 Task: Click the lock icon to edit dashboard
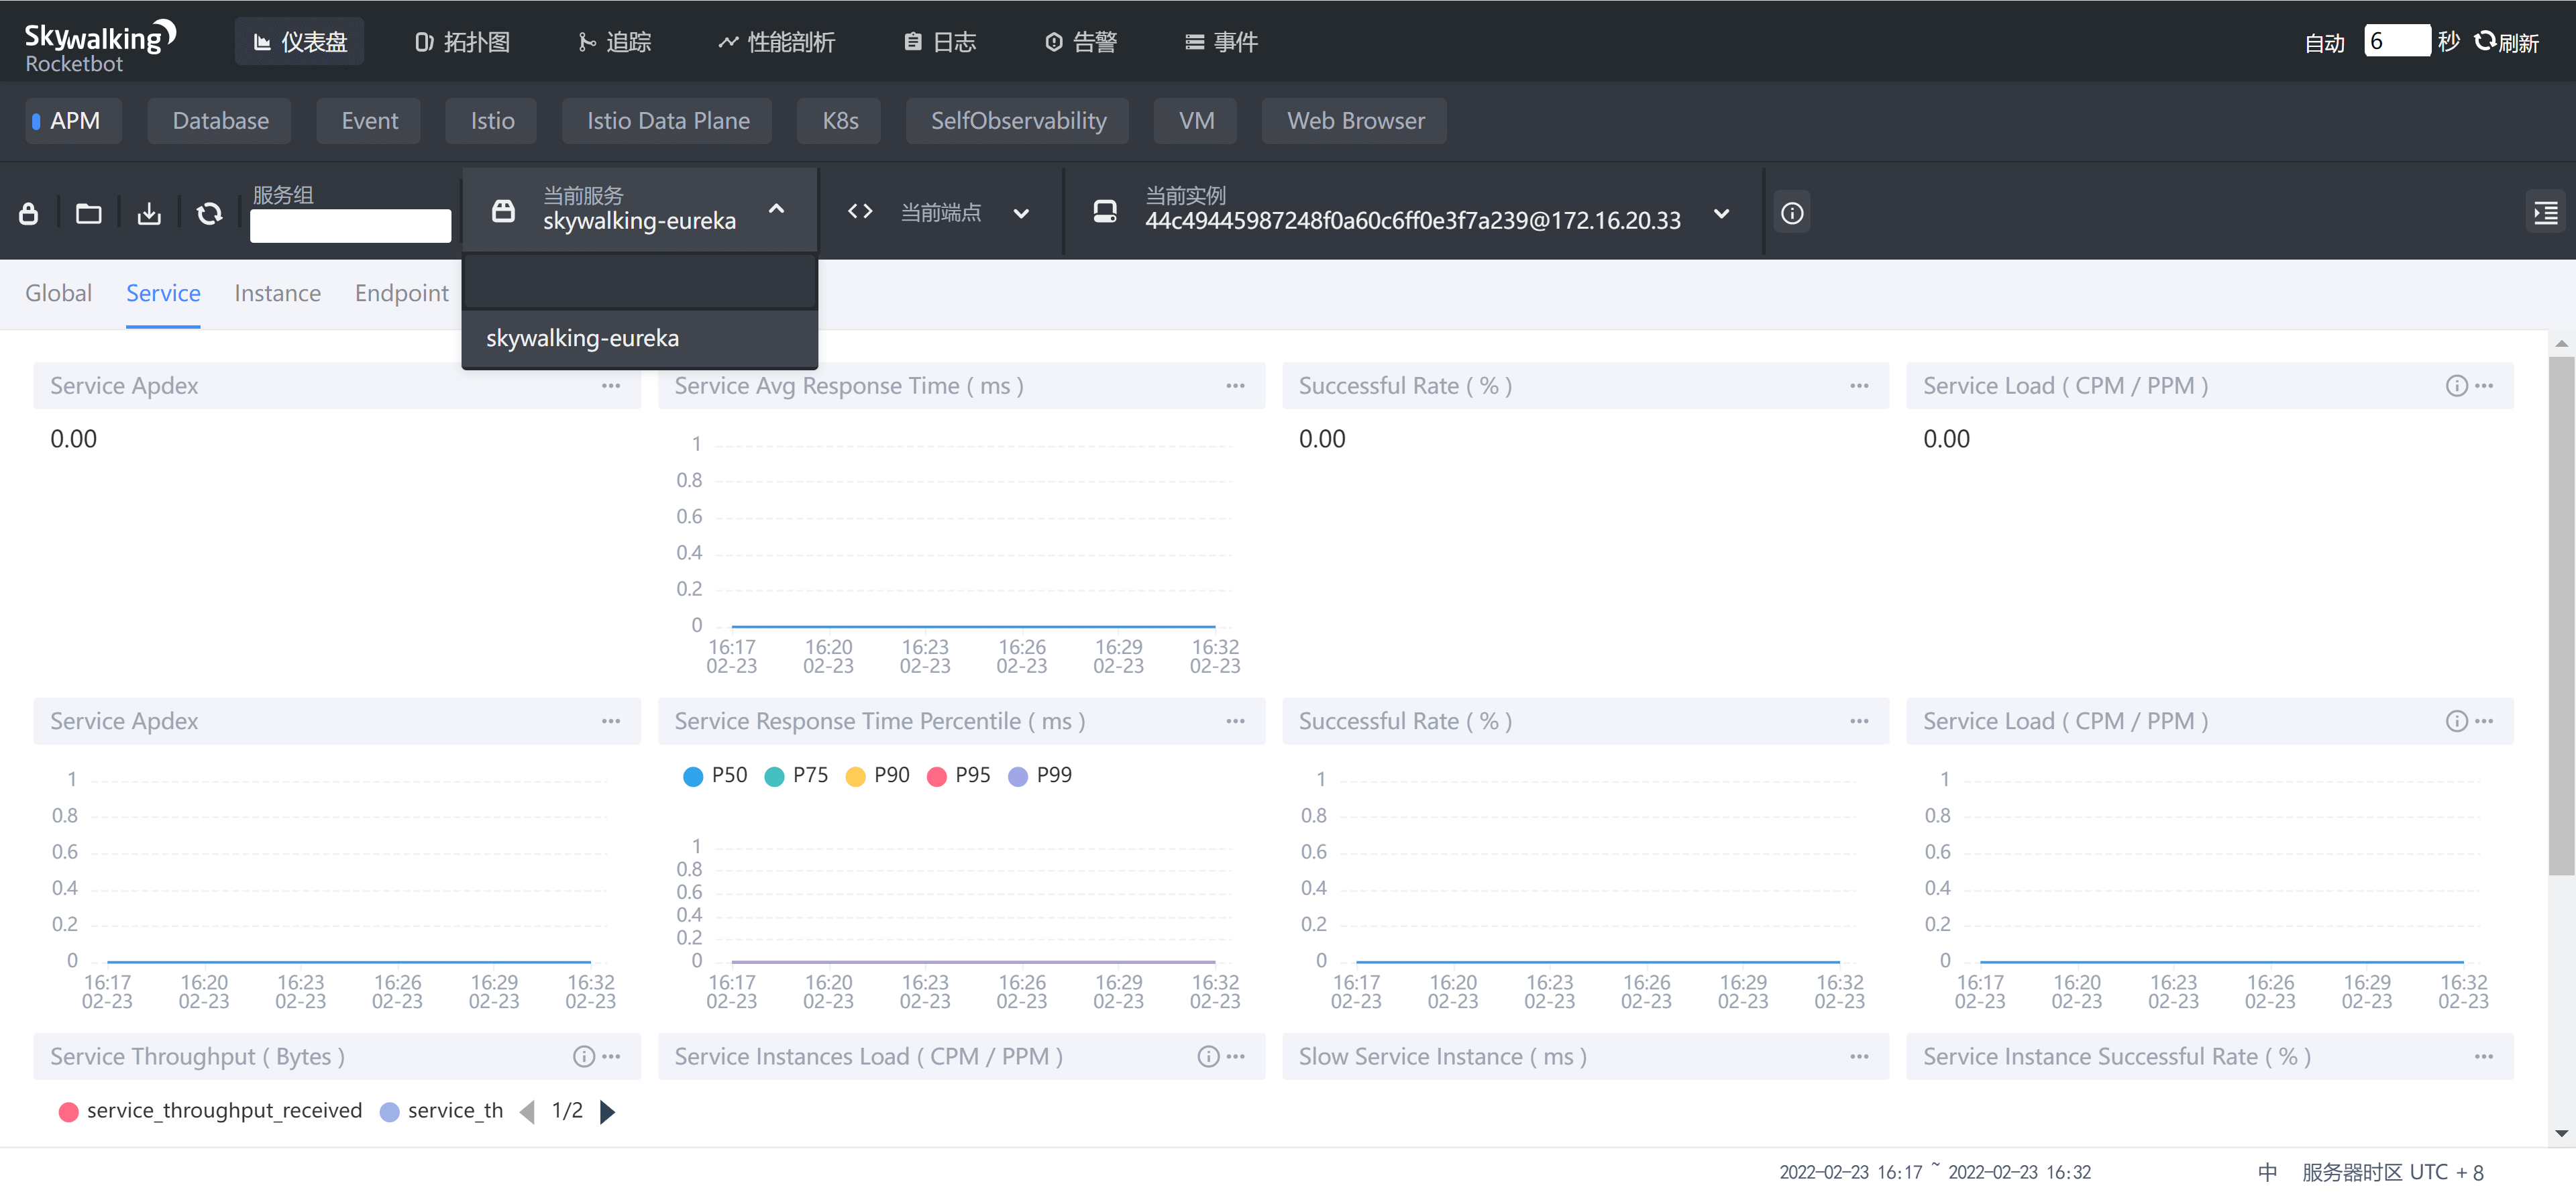28,213
